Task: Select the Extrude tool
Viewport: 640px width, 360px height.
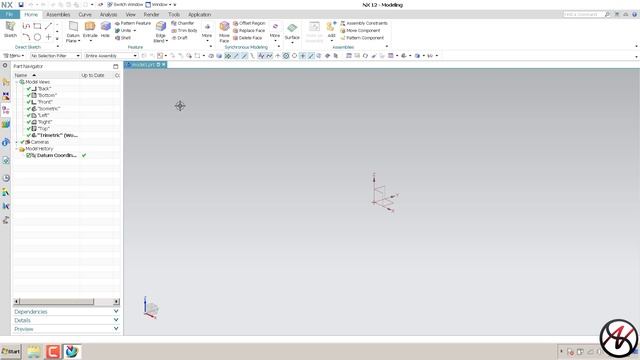Action: pos(90,29)
